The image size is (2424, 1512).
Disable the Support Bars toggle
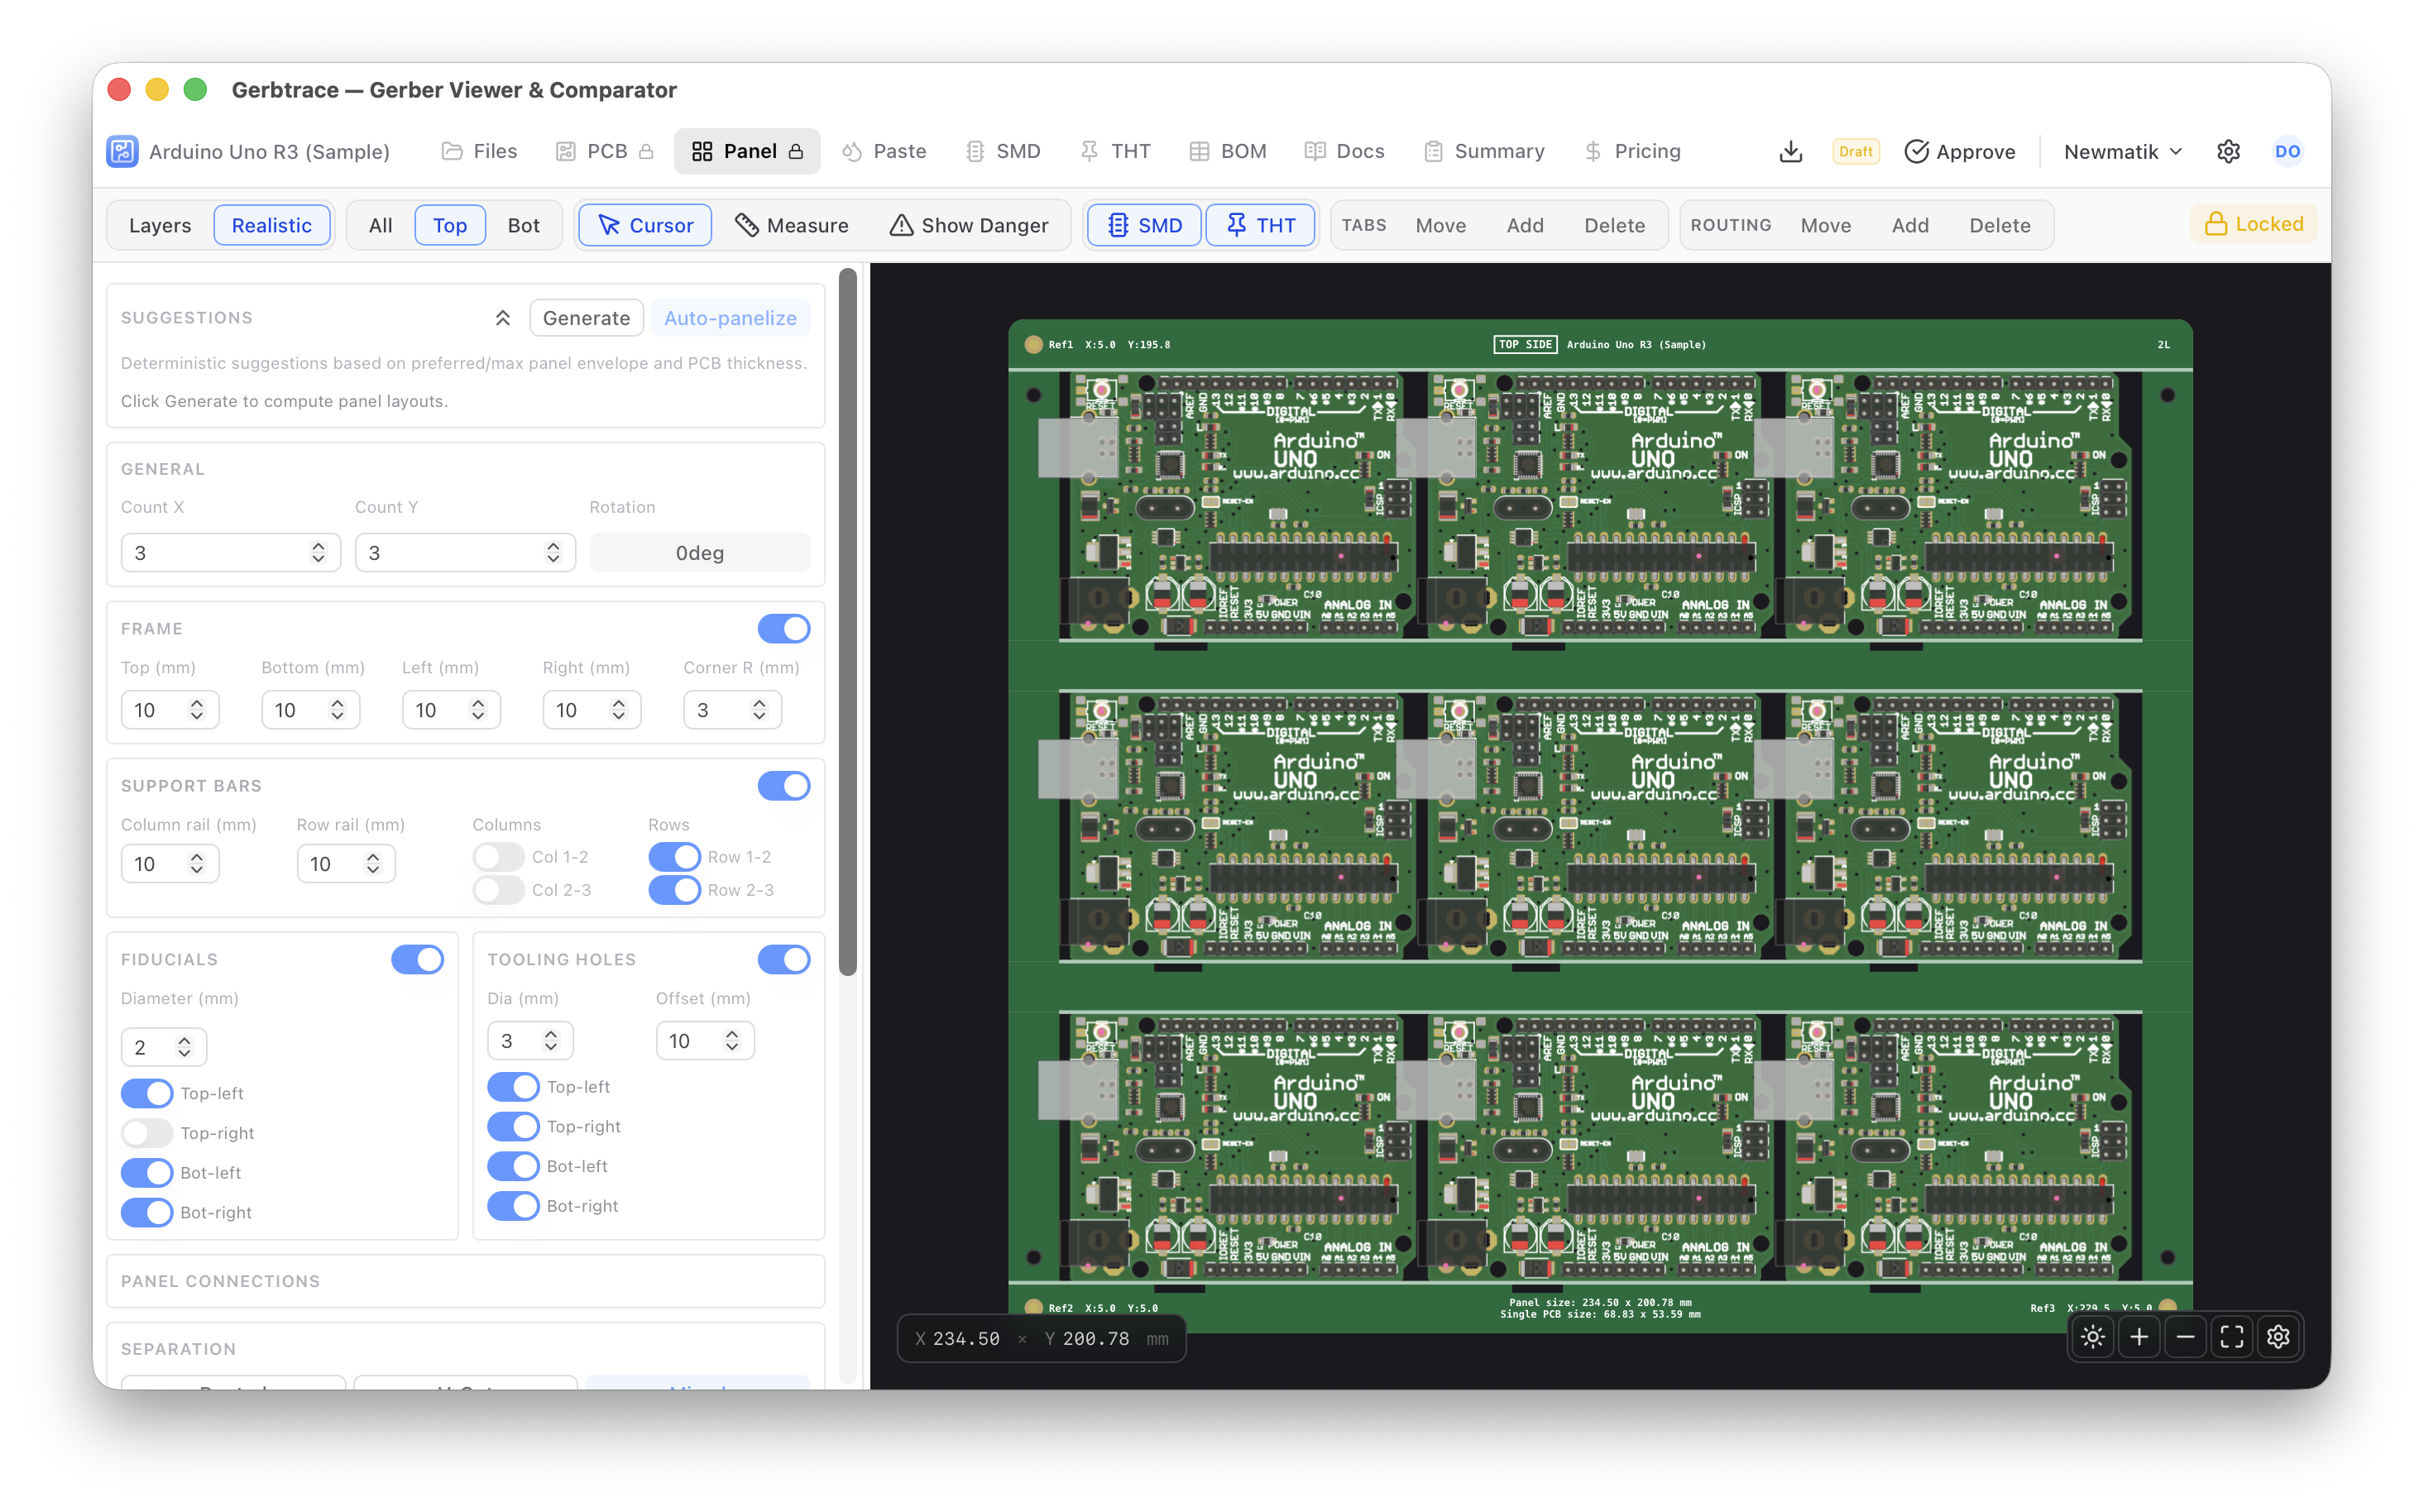[784, 786]
